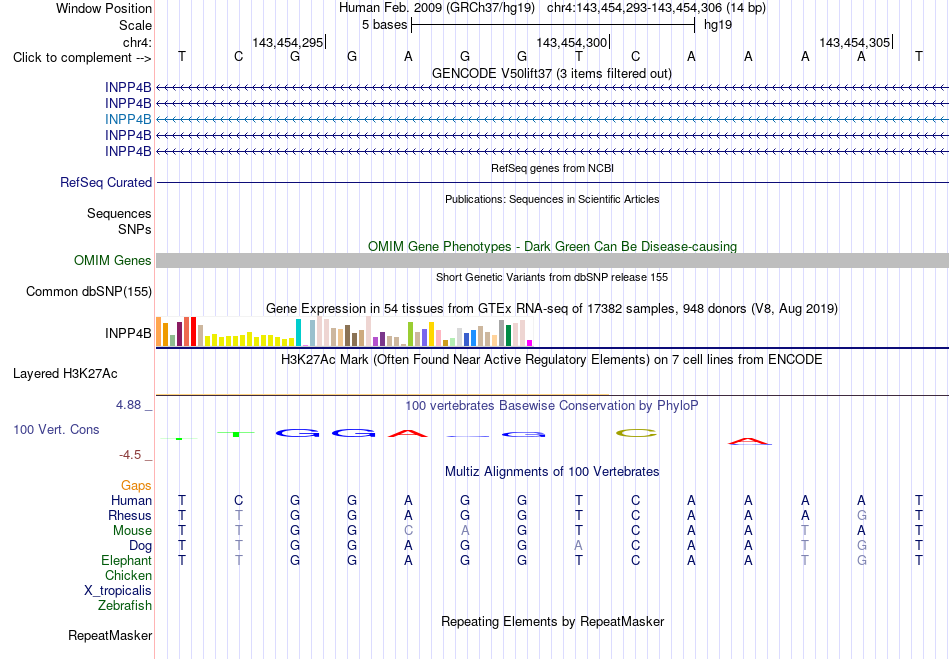Open '100 vertebrates Basewise Conservation by PhyloP'
The width and height of the screenshot is (950, 659).
[552, 405]
